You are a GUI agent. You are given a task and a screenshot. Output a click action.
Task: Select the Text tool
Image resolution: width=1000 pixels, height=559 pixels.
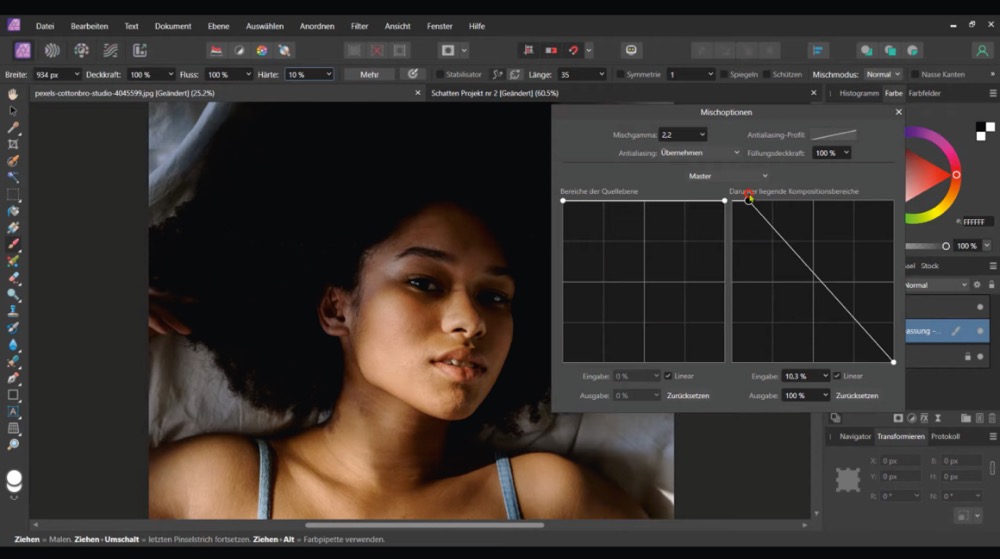13,411
